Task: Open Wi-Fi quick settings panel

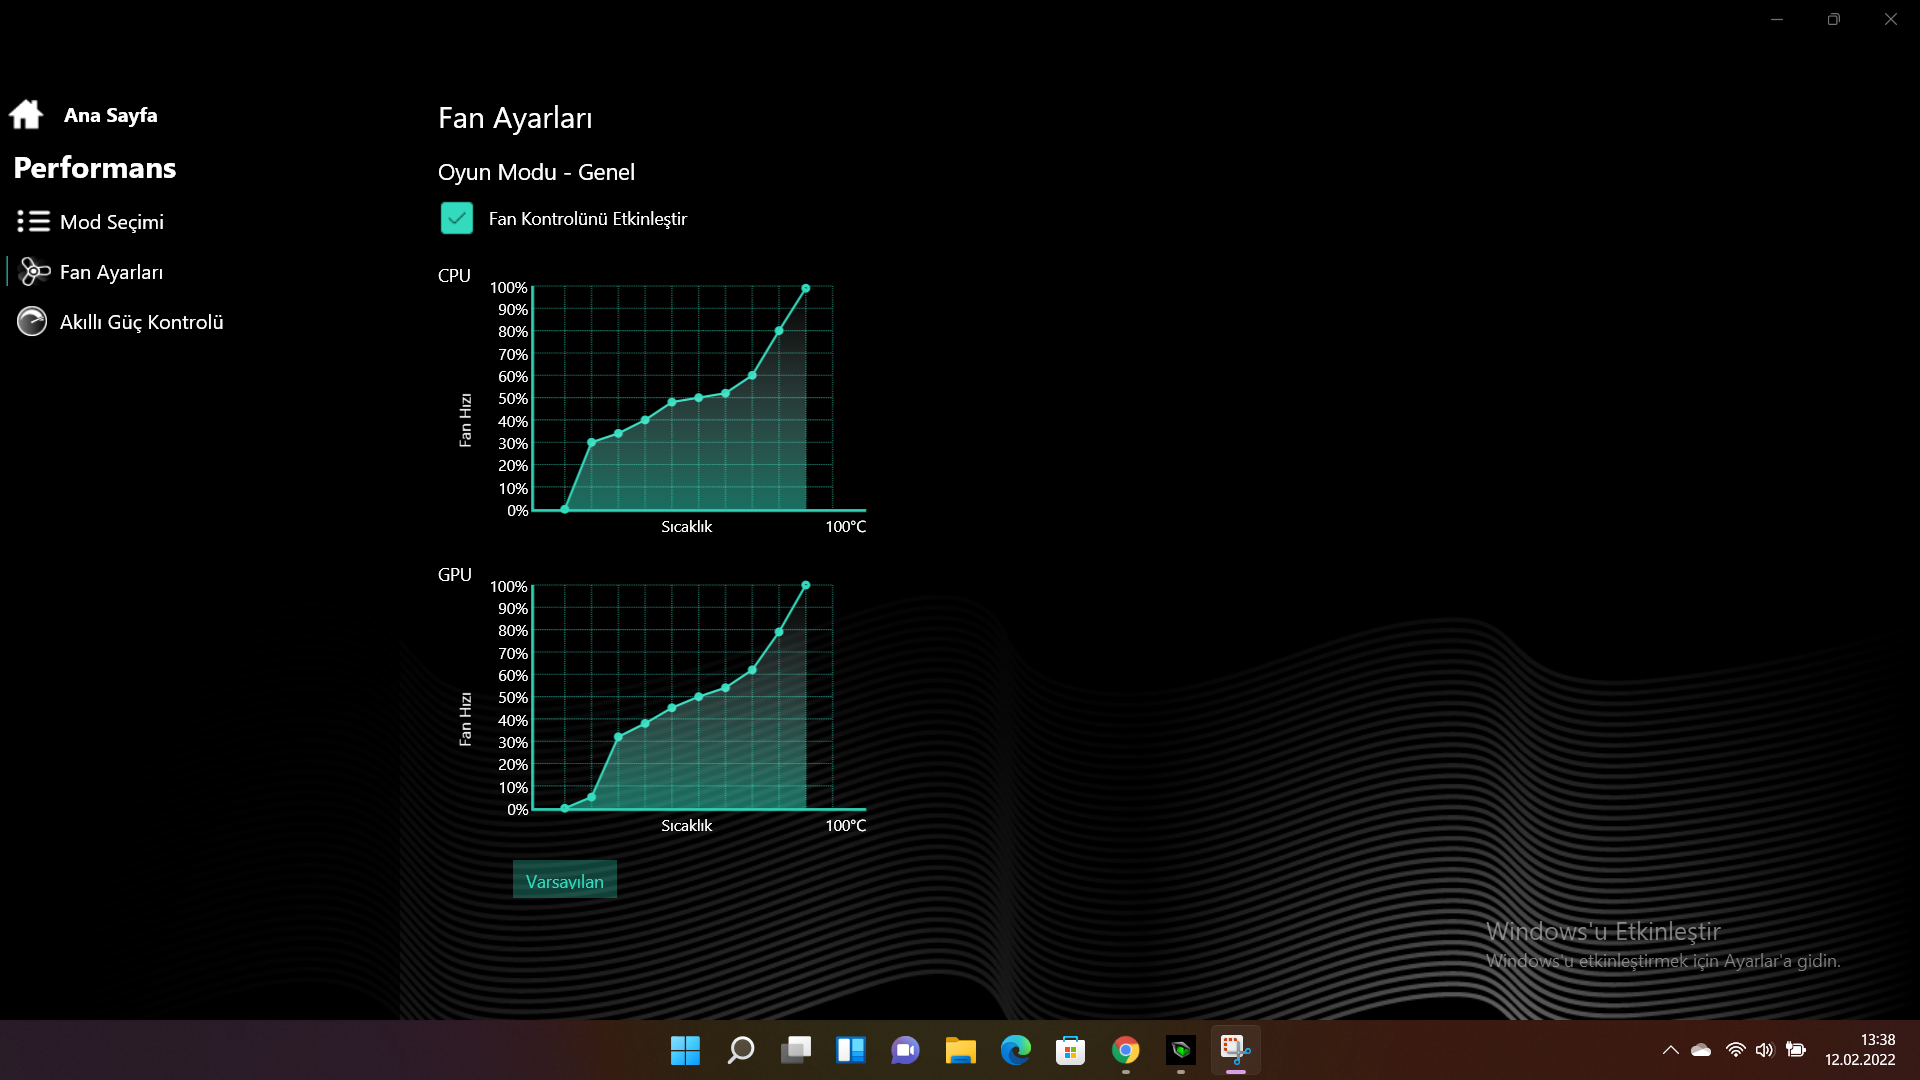Action: pyautogui.click(x=1736, y=1050)
